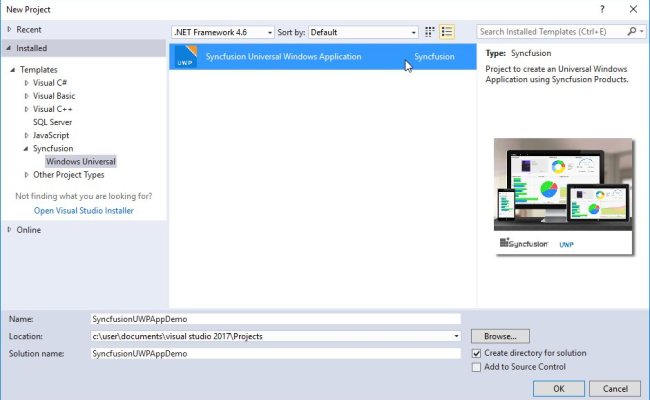650x400 pixels.
Task: Open Visual Studio Installer link
Action: pos(84,211)
